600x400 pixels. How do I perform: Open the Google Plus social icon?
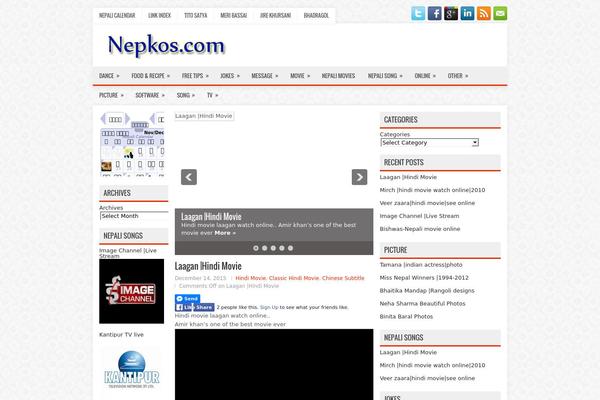click(x=451, y=13)
